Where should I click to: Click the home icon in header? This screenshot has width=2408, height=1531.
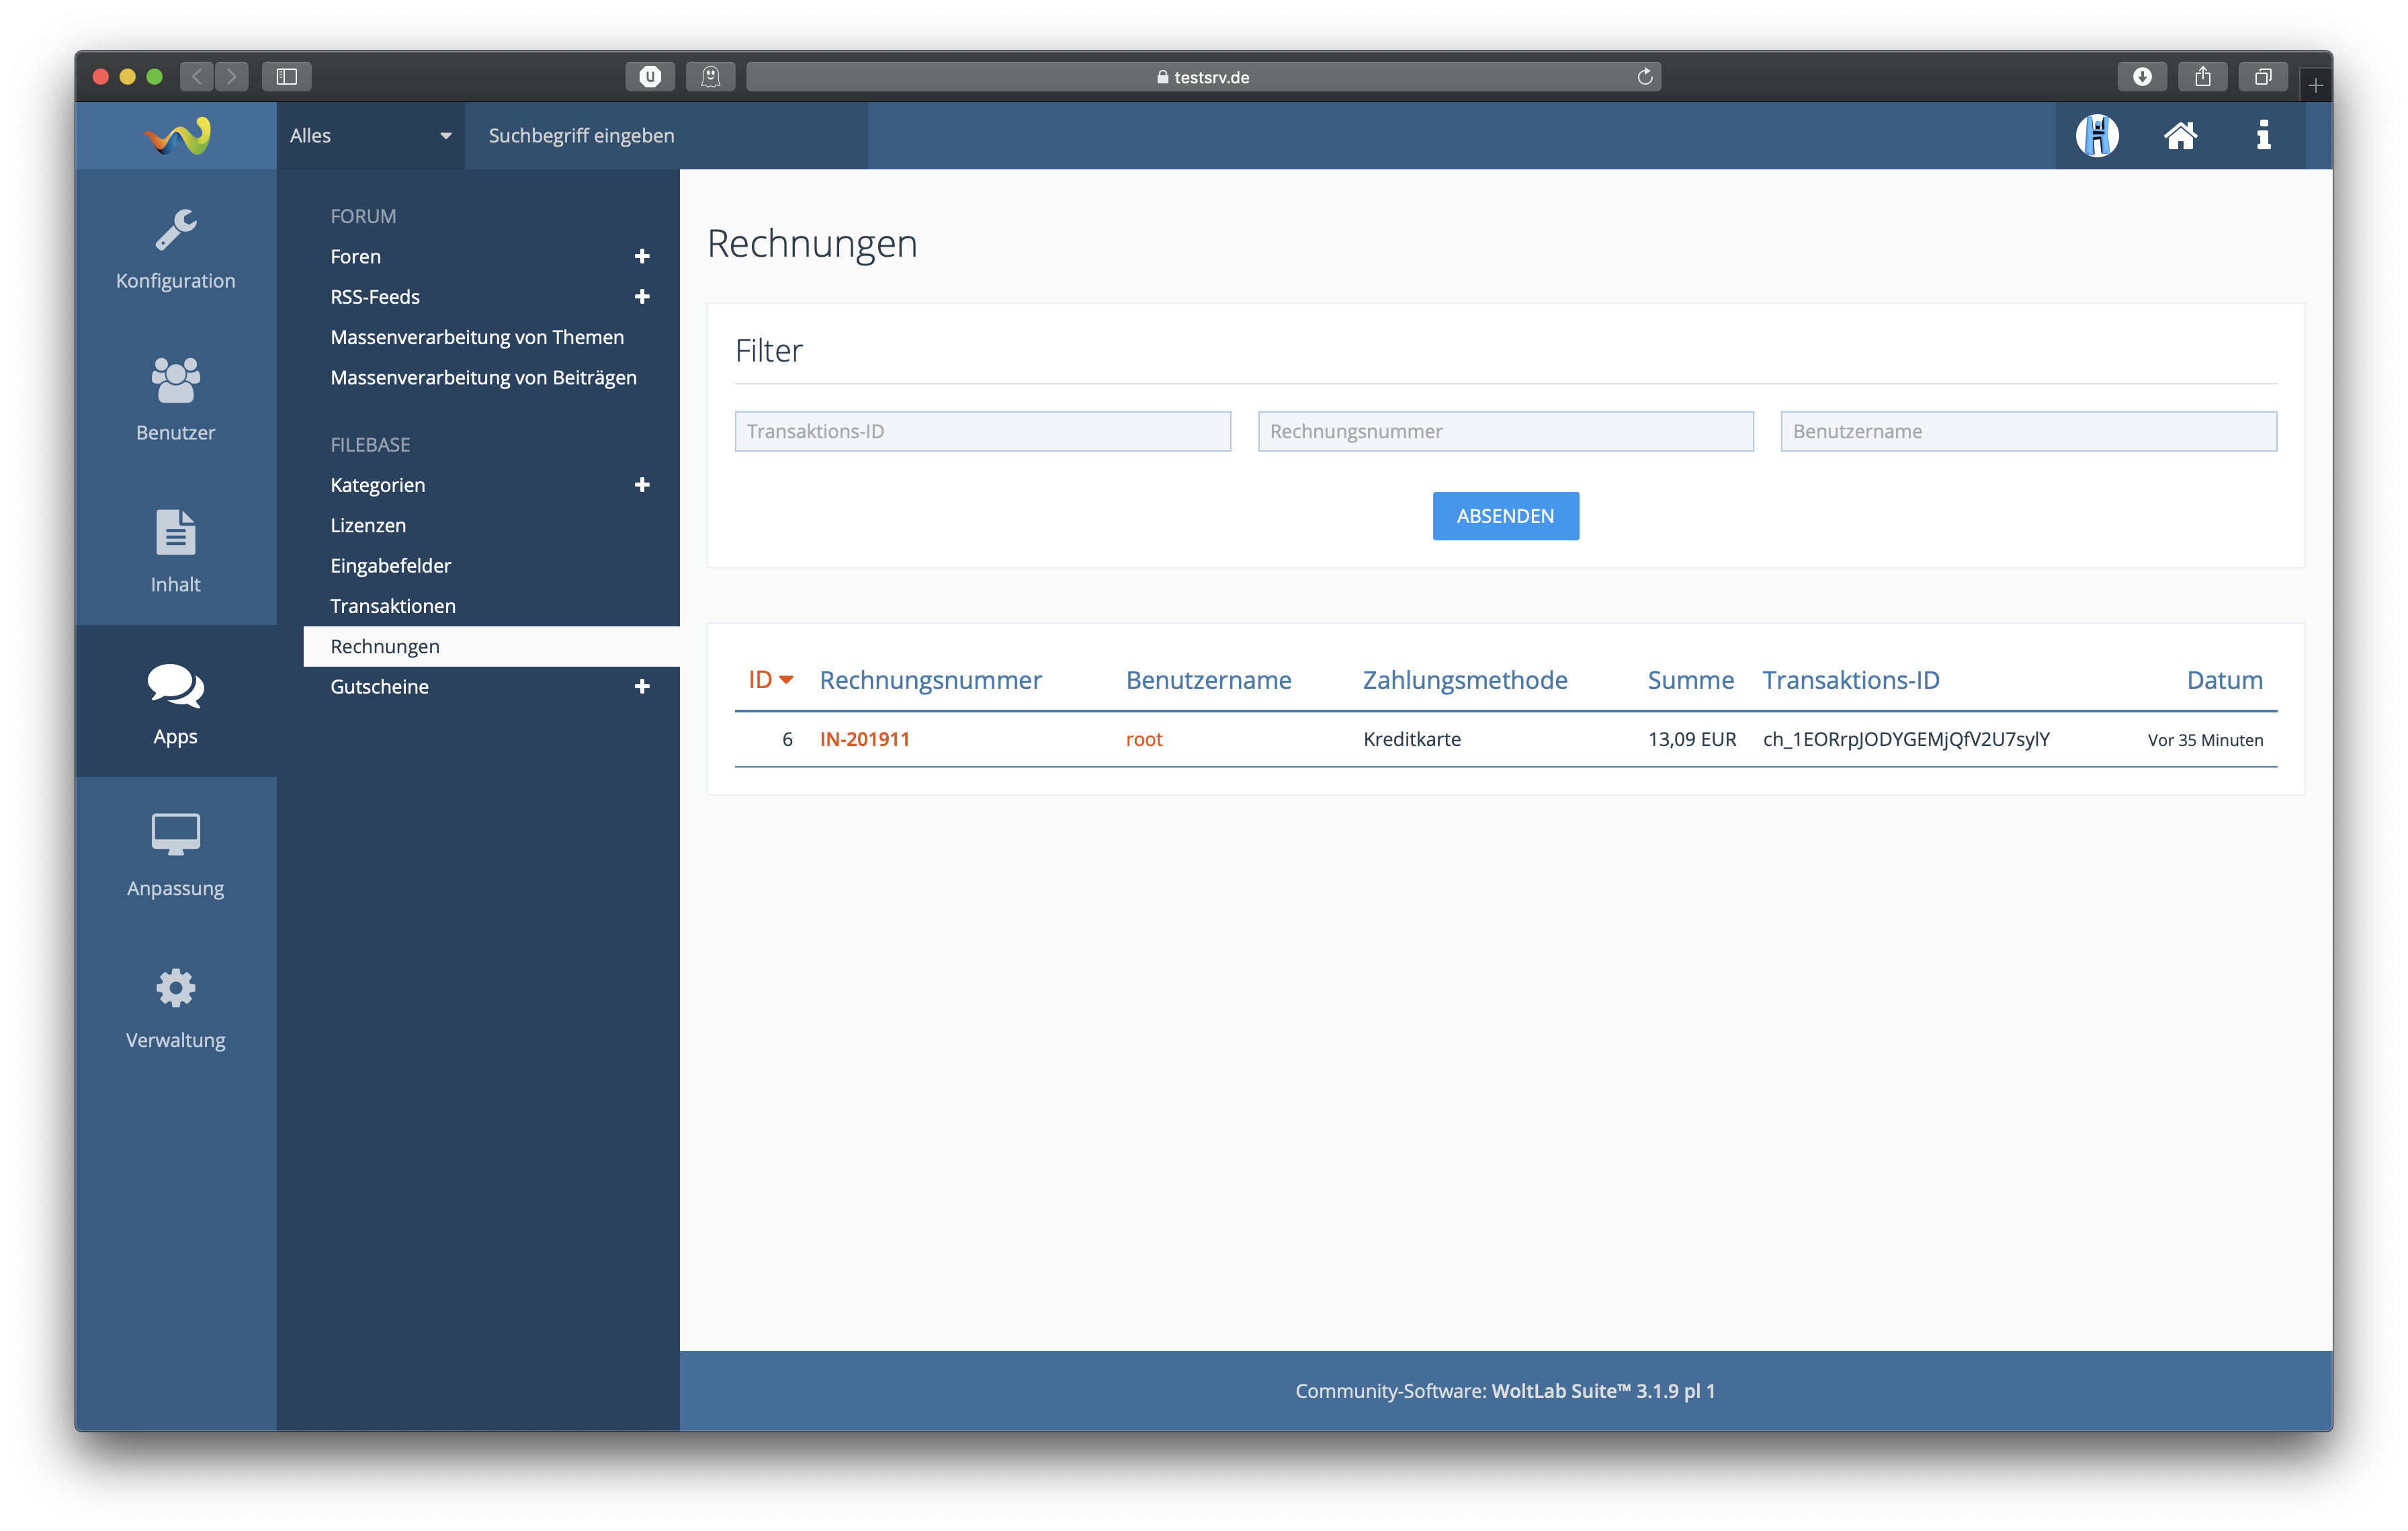coord(2180,135)
